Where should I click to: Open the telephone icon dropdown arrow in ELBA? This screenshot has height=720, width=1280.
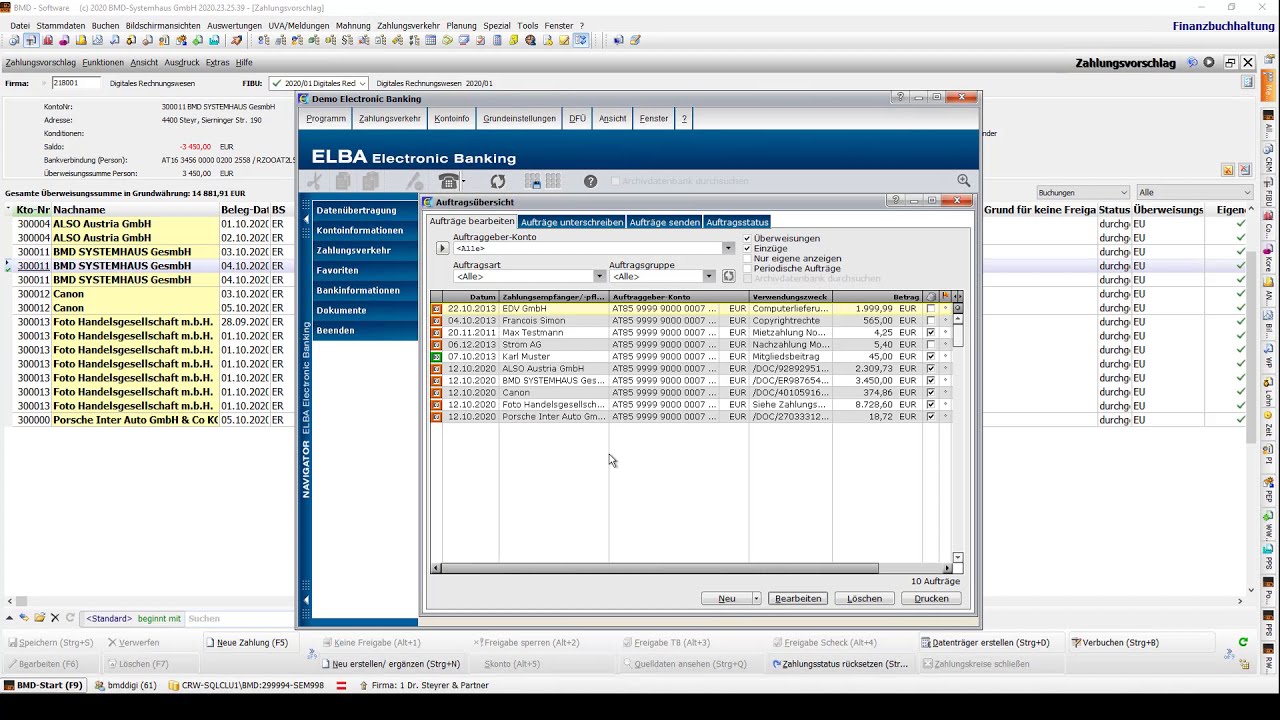point(465,182)
